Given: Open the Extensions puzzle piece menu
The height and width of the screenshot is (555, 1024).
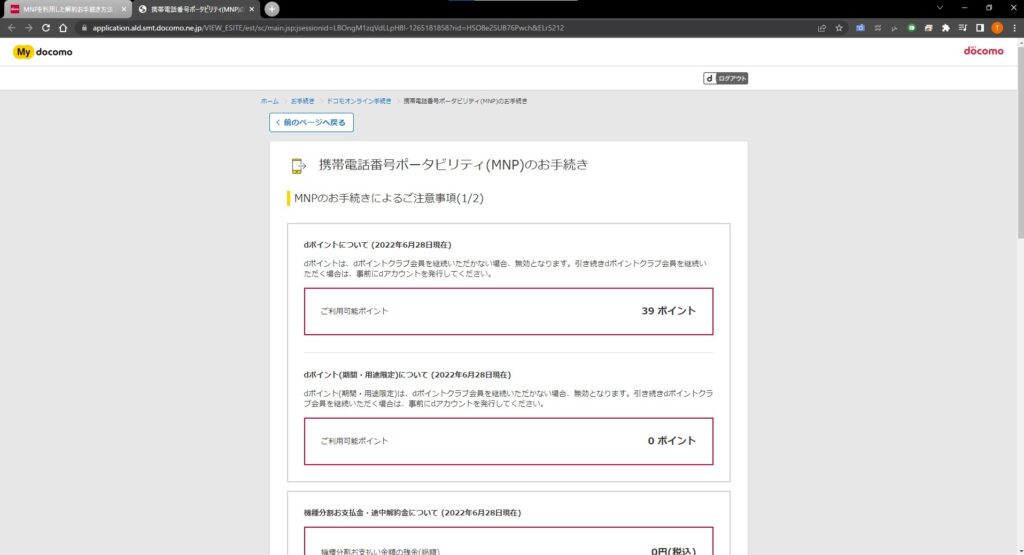Looking at the screenshot, I should pos(946,28).
